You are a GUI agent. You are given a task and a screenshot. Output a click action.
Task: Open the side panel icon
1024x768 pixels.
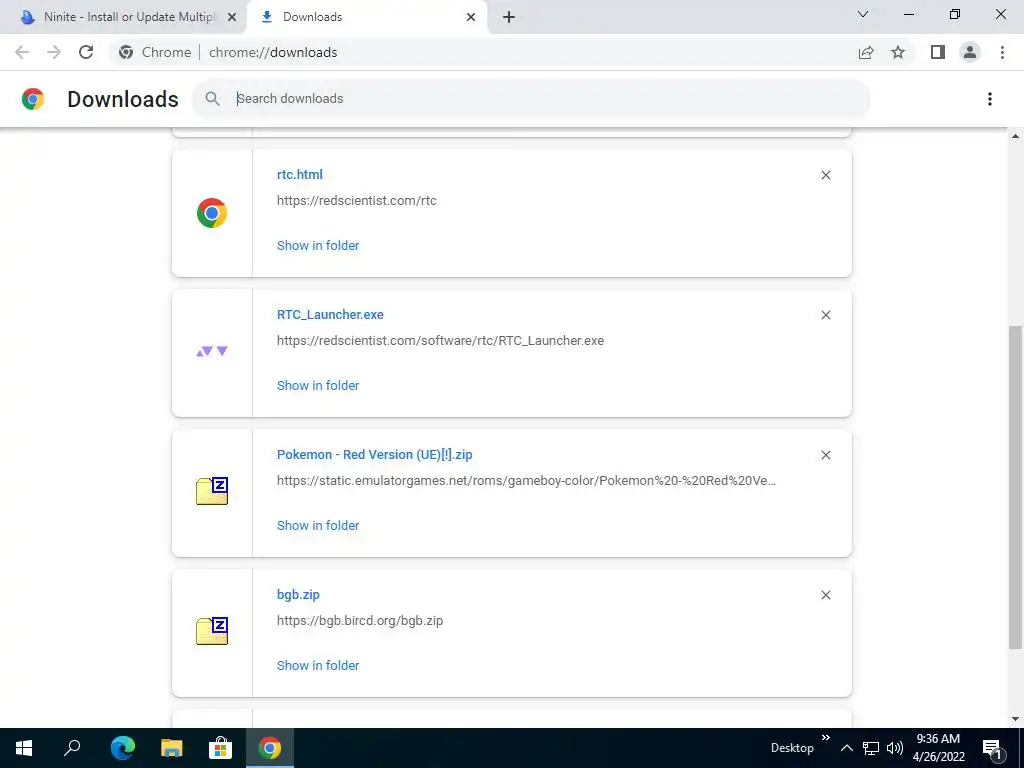[x=938, y=52]
